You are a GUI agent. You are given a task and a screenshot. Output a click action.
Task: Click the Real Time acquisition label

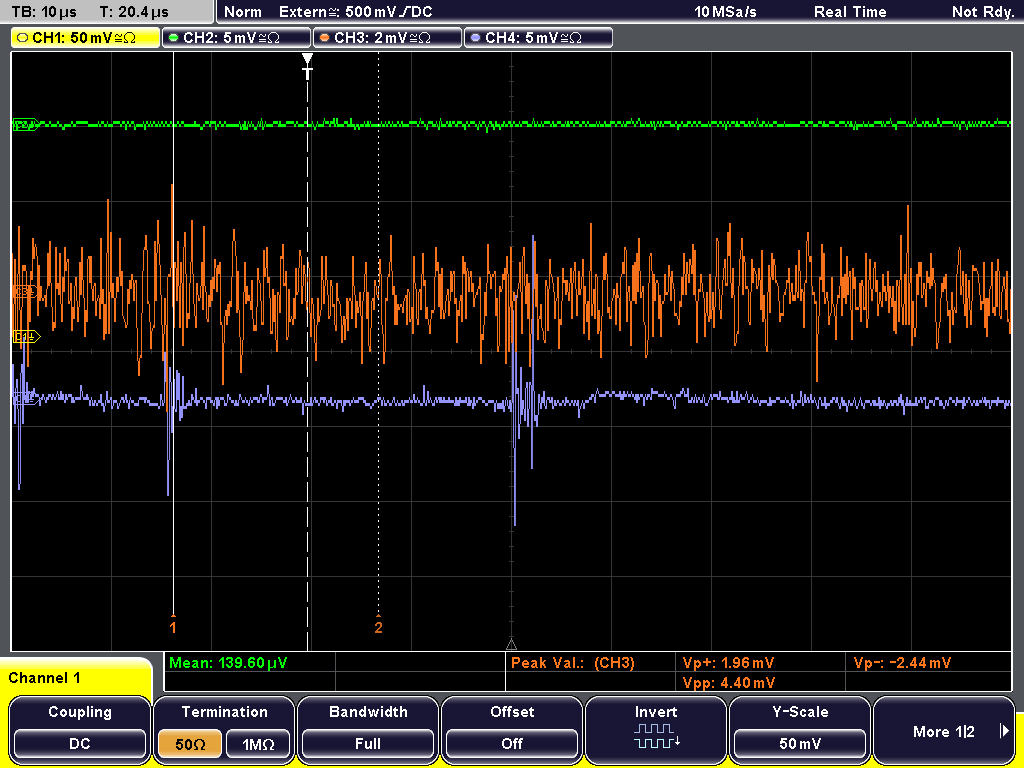[x=850, y=12]
